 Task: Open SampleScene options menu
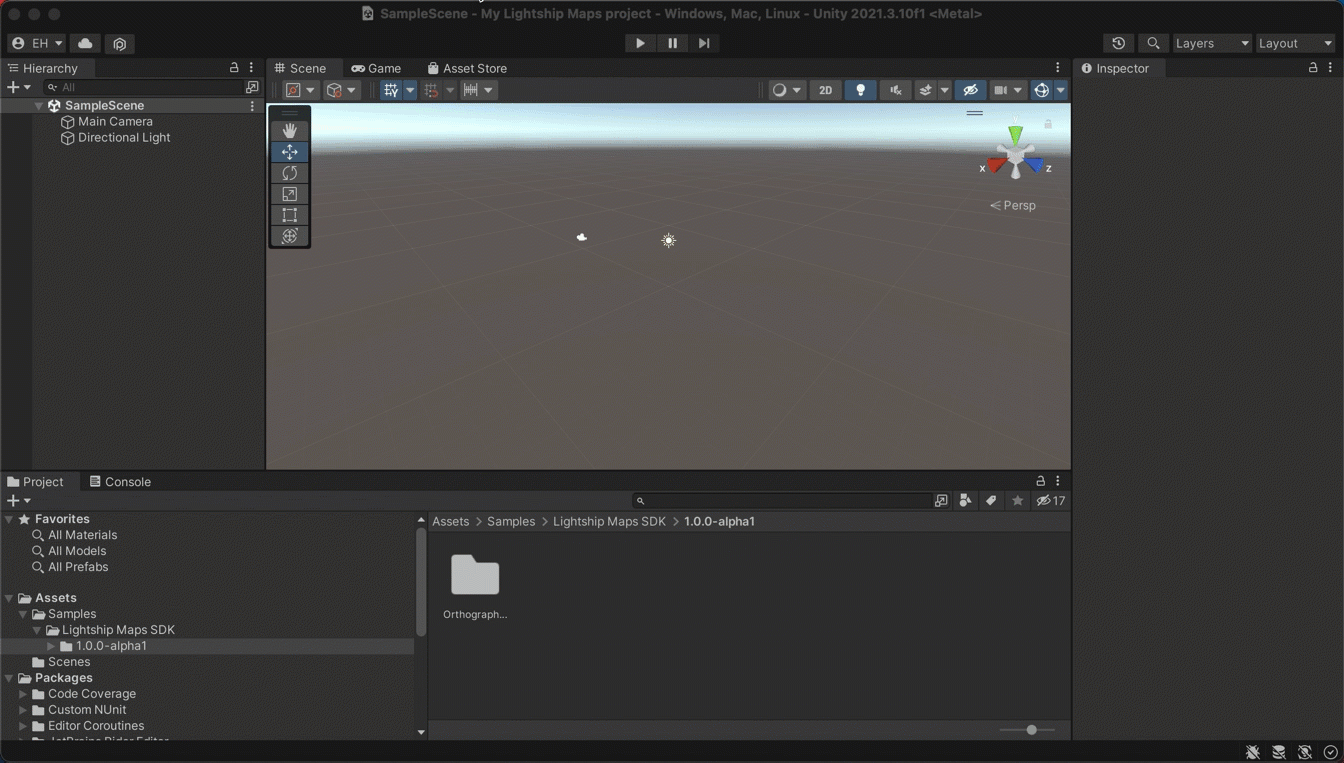click(x=252, y=105)
